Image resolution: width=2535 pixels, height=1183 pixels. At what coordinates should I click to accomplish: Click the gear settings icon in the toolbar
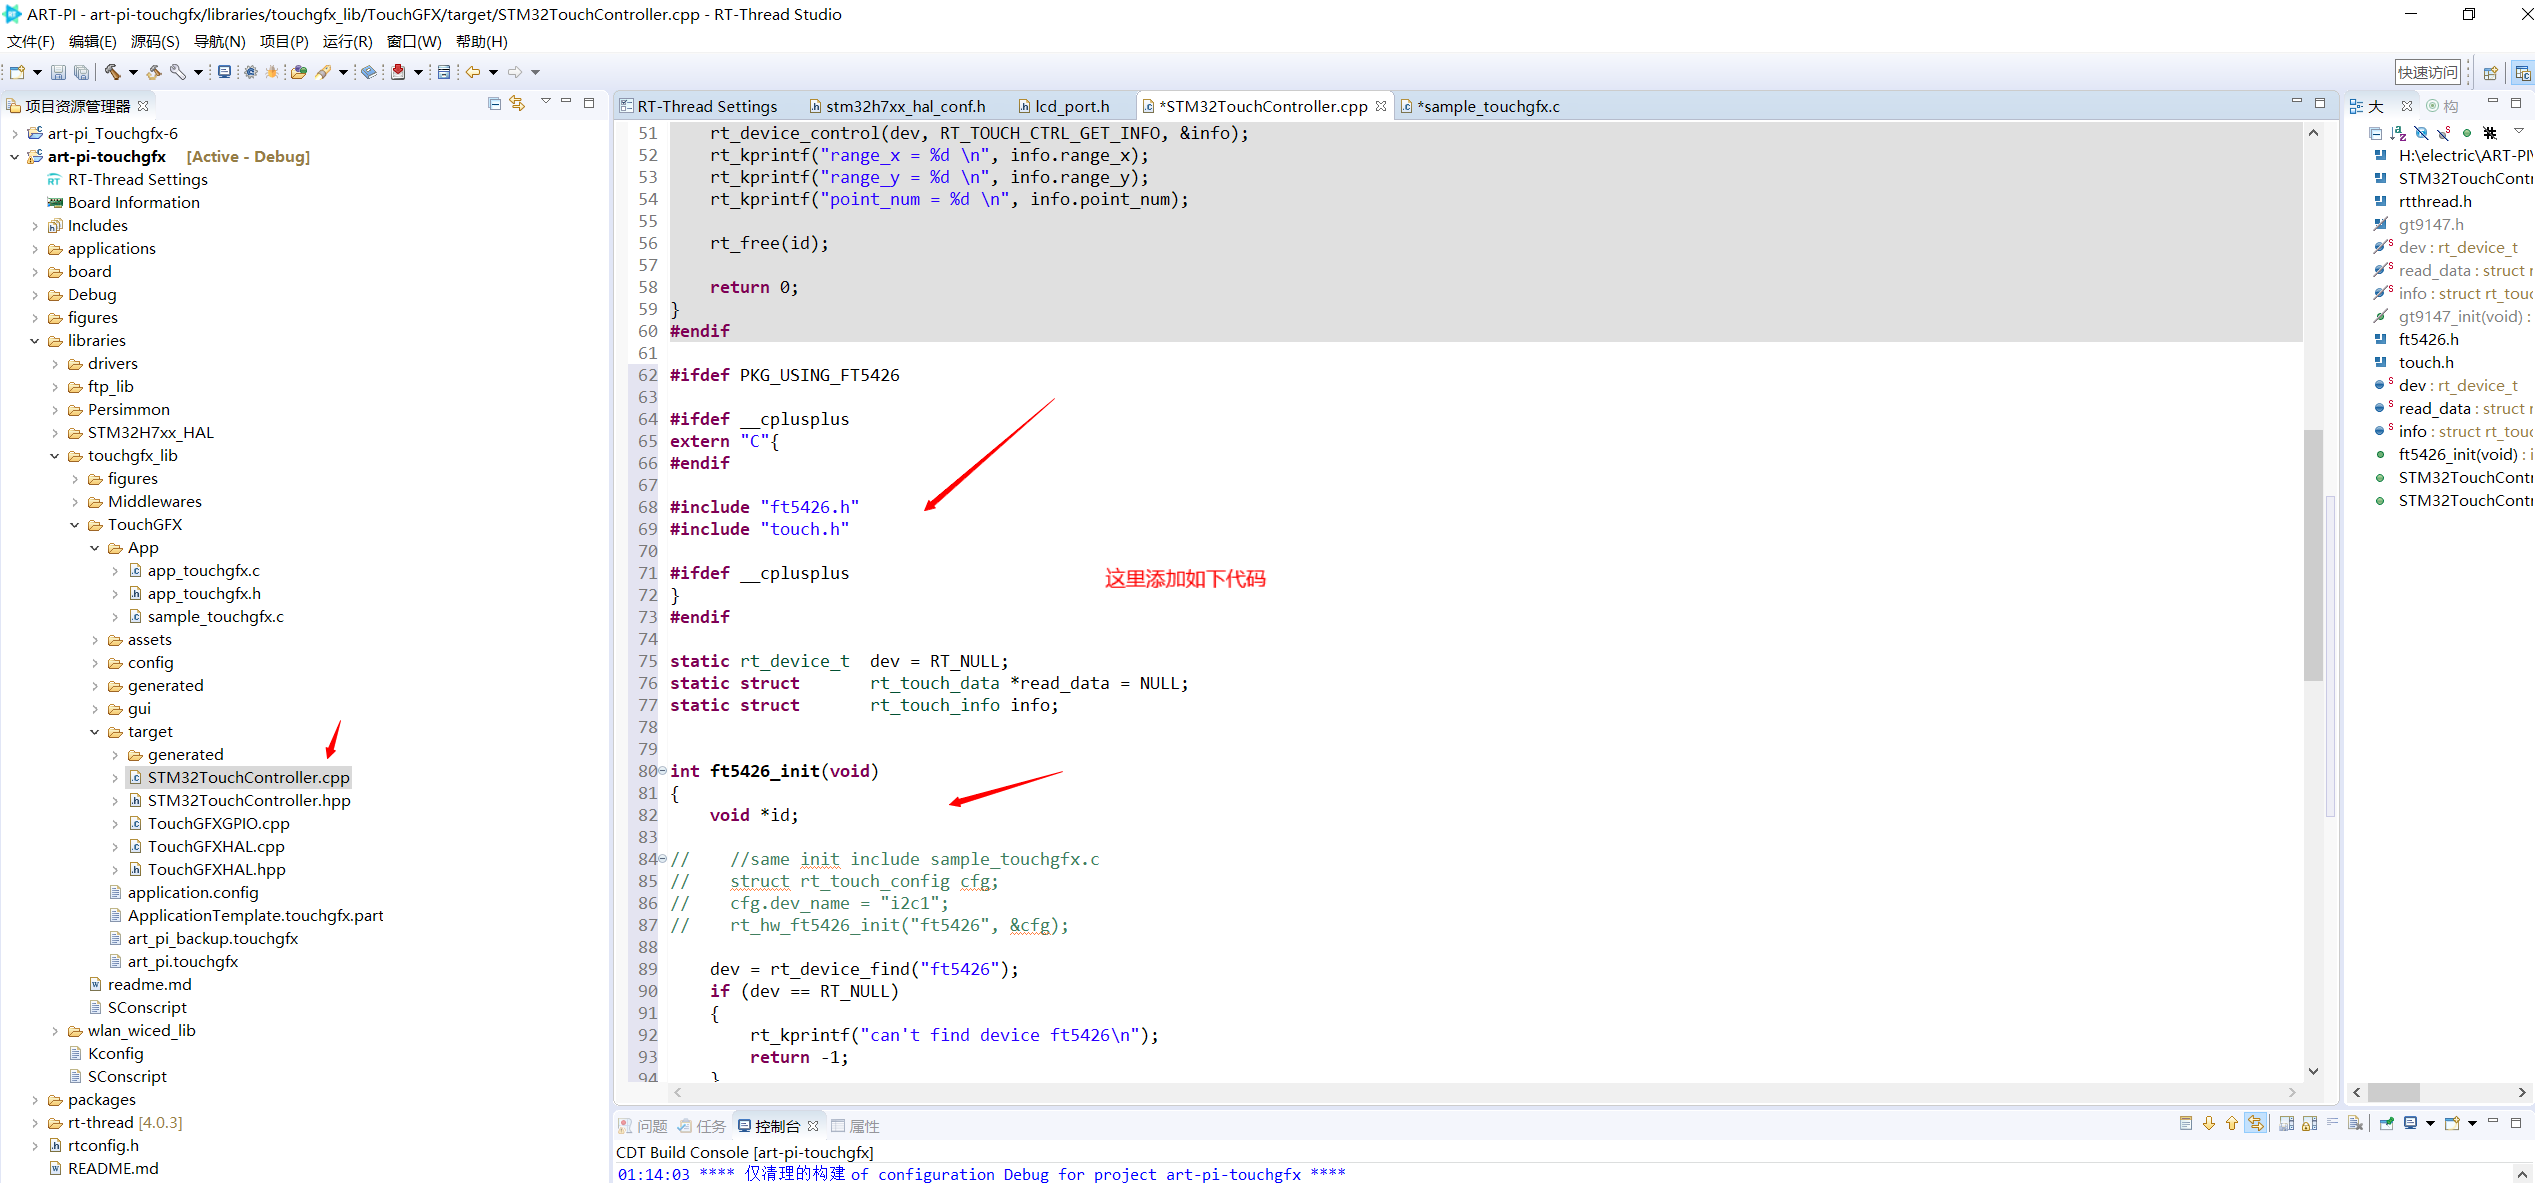tap(250, 72)
